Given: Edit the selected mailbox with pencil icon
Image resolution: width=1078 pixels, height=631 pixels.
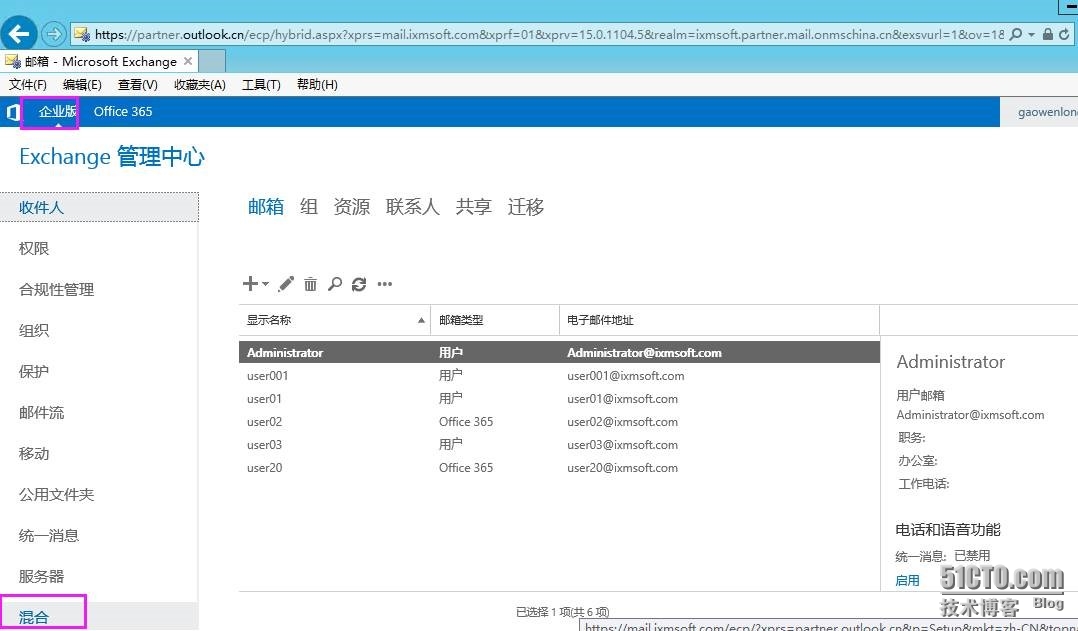Looking at the screenshot, I should (x=286, y=284).
